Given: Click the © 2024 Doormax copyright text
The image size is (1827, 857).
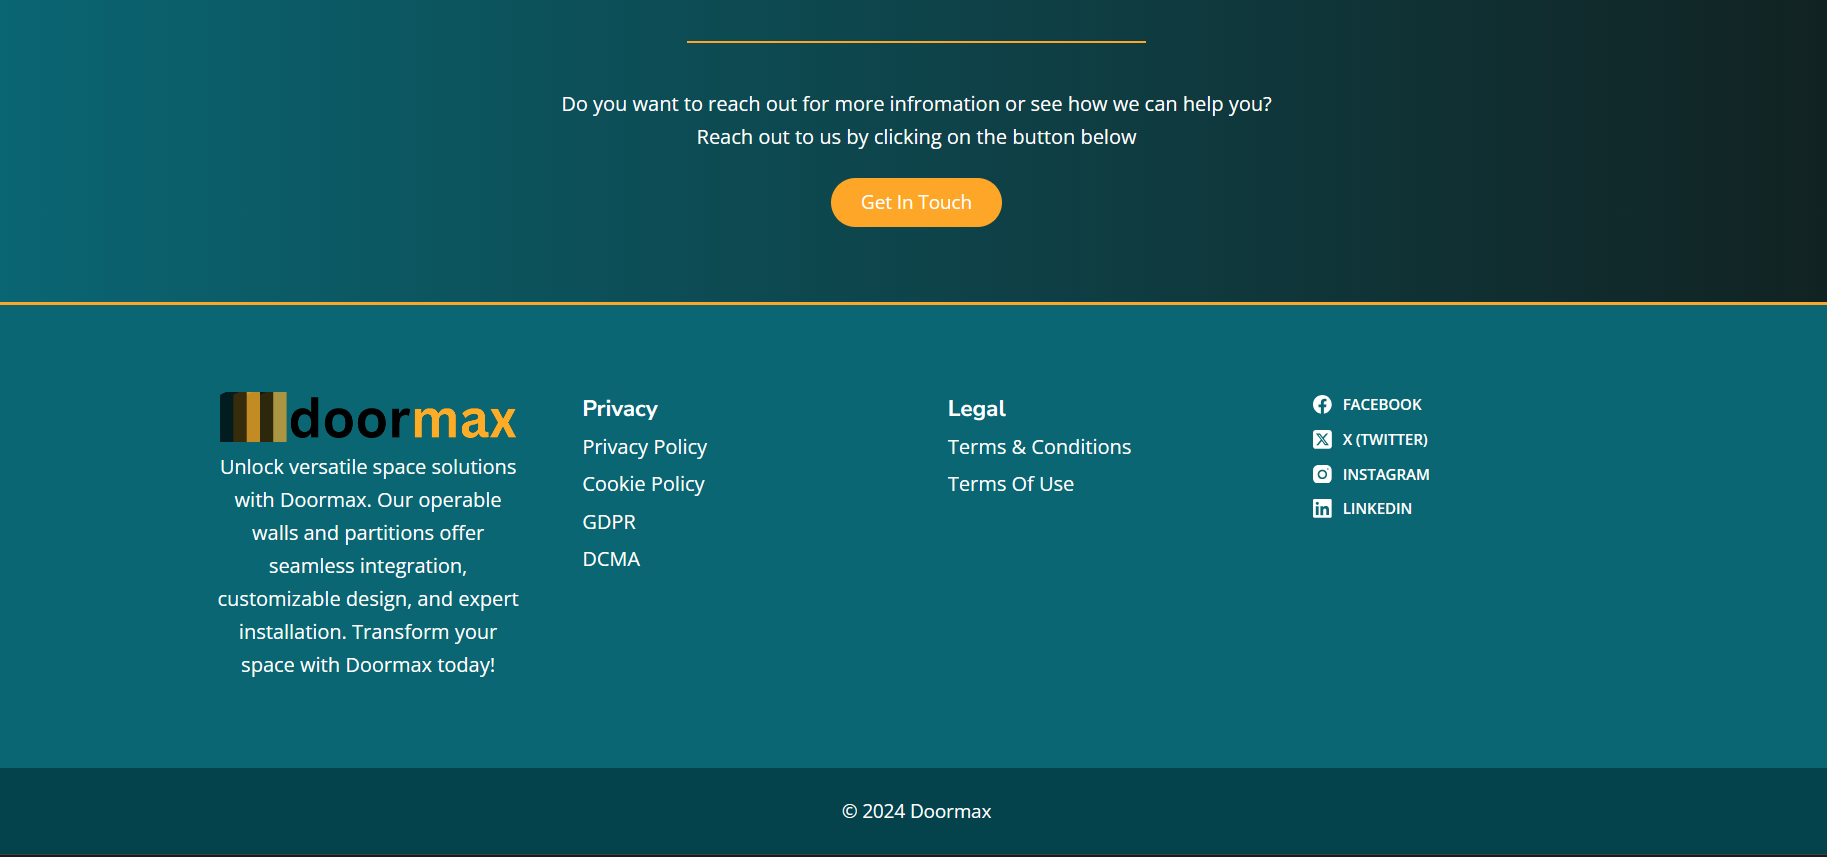Looking at the screenshot, I should [x=916, y=811].
